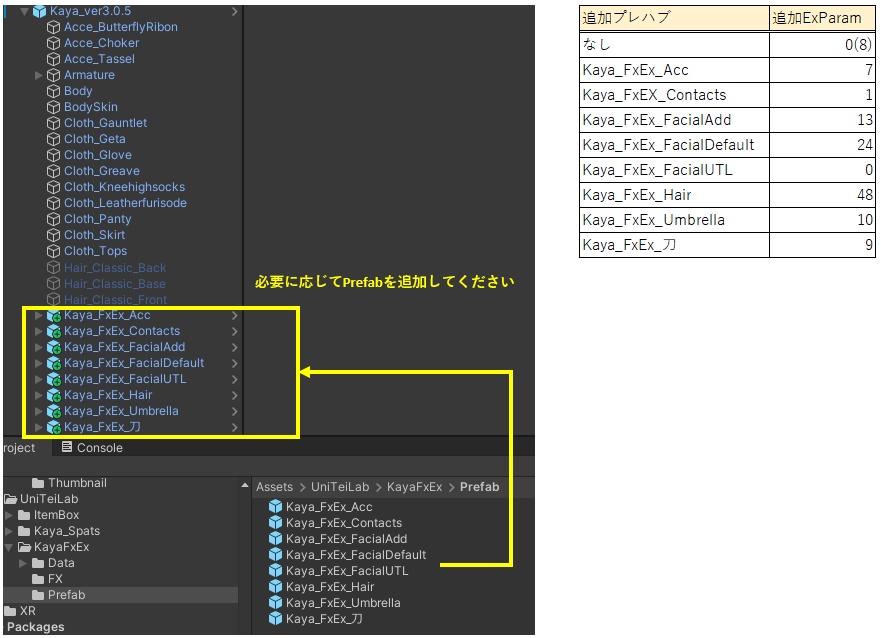Click the FX folder icon
881x638 pixels.
(x=38, y=579)
